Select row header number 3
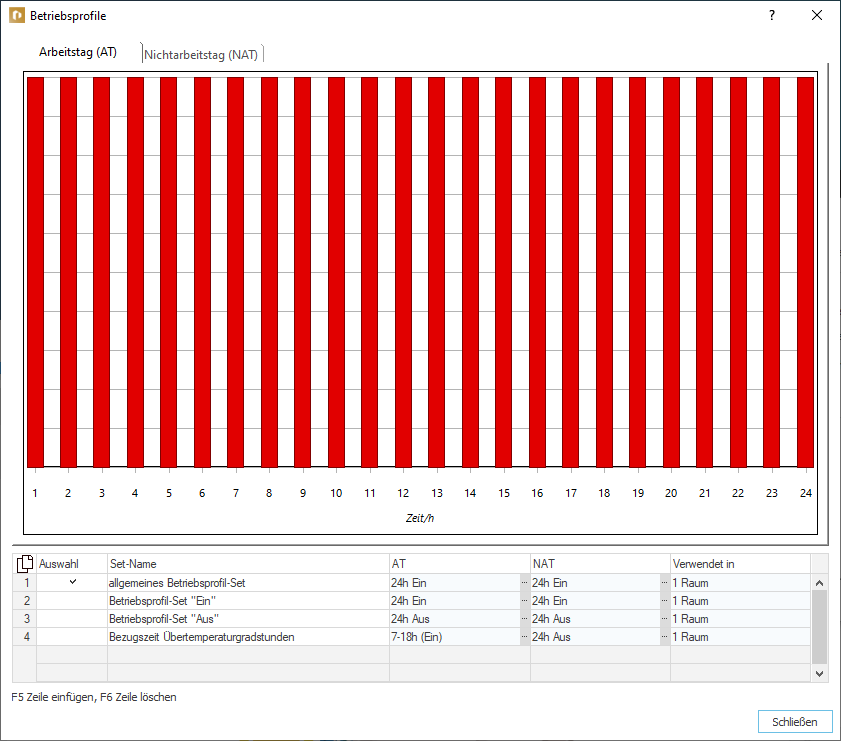Screen dimensions: 841x741 [x=25, y=619]
